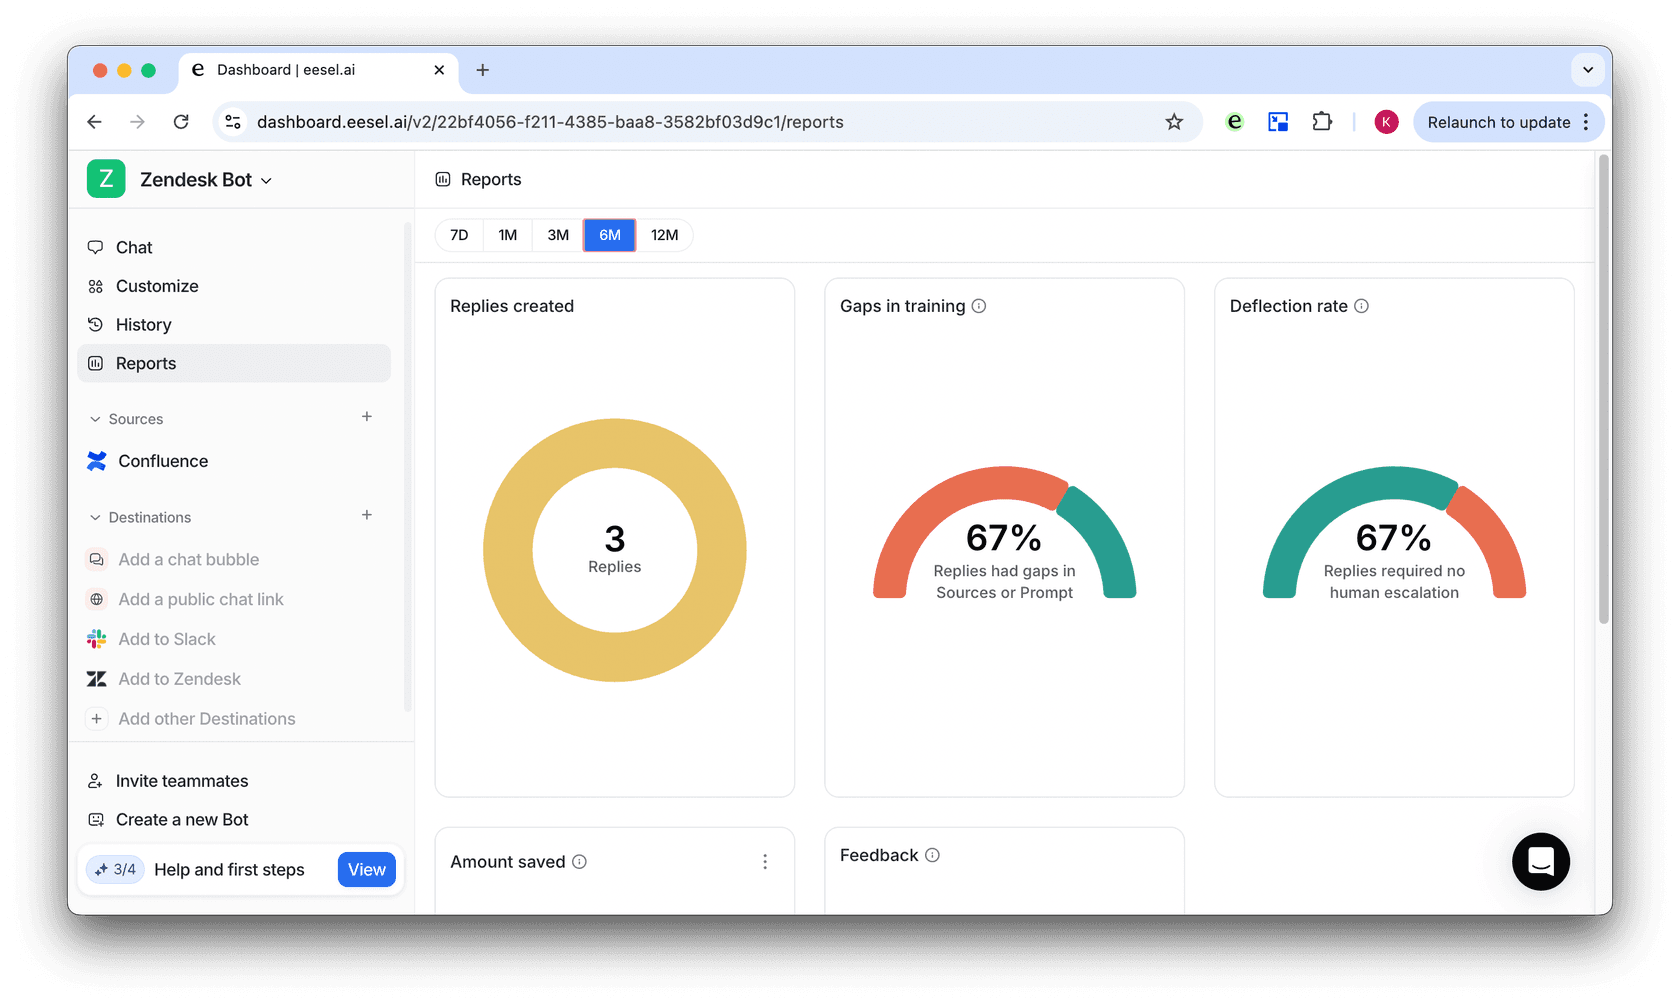Screen dimensions: 1680x1004
Task: Click the Feedback info icon
Action: tap(932, 855)
